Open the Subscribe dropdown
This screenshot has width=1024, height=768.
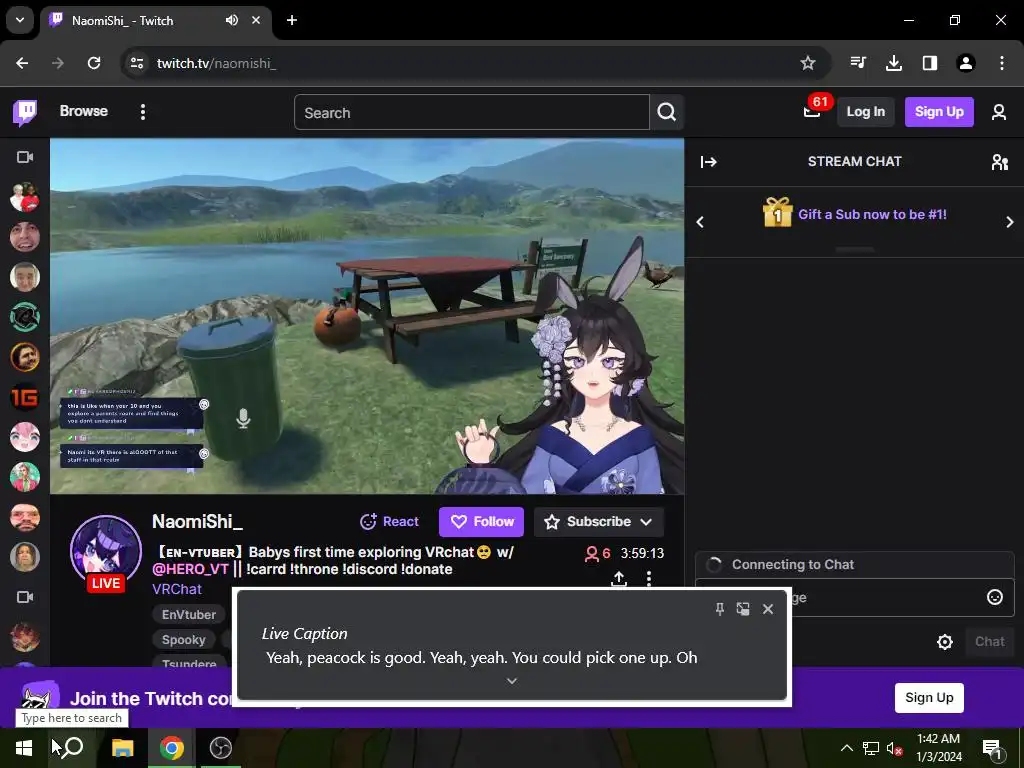(599, 522)
